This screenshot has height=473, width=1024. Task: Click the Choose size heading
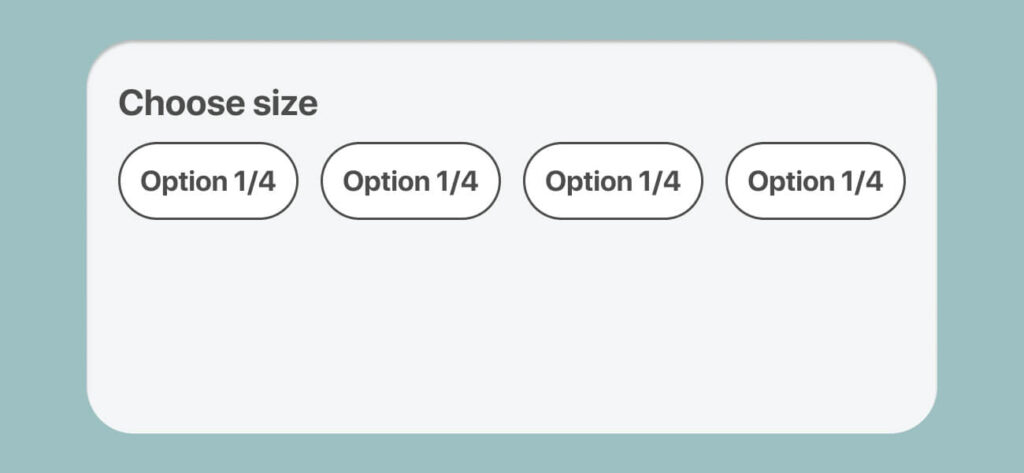[218, 103]
